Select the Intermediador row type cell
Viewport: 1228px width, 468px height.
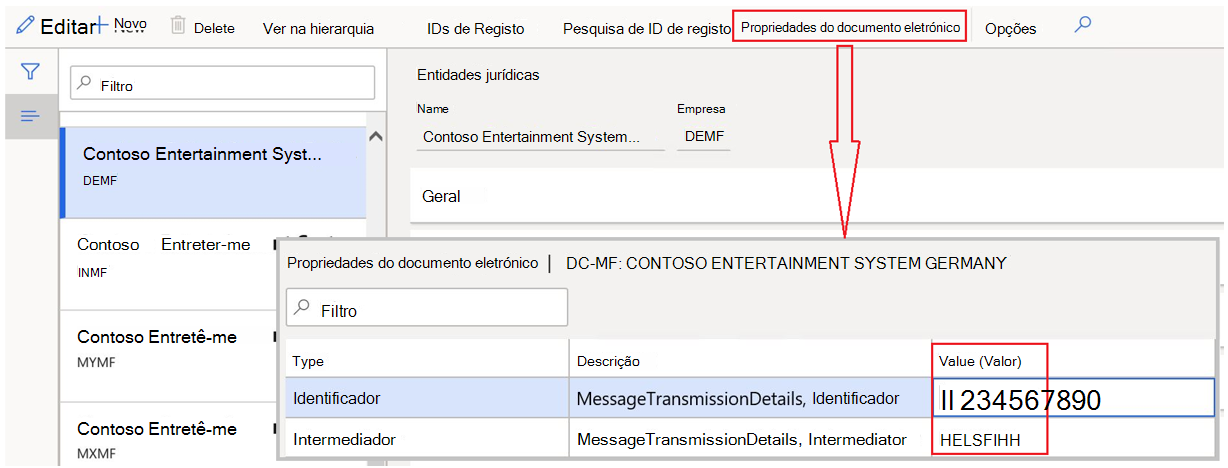click(428, 439)
